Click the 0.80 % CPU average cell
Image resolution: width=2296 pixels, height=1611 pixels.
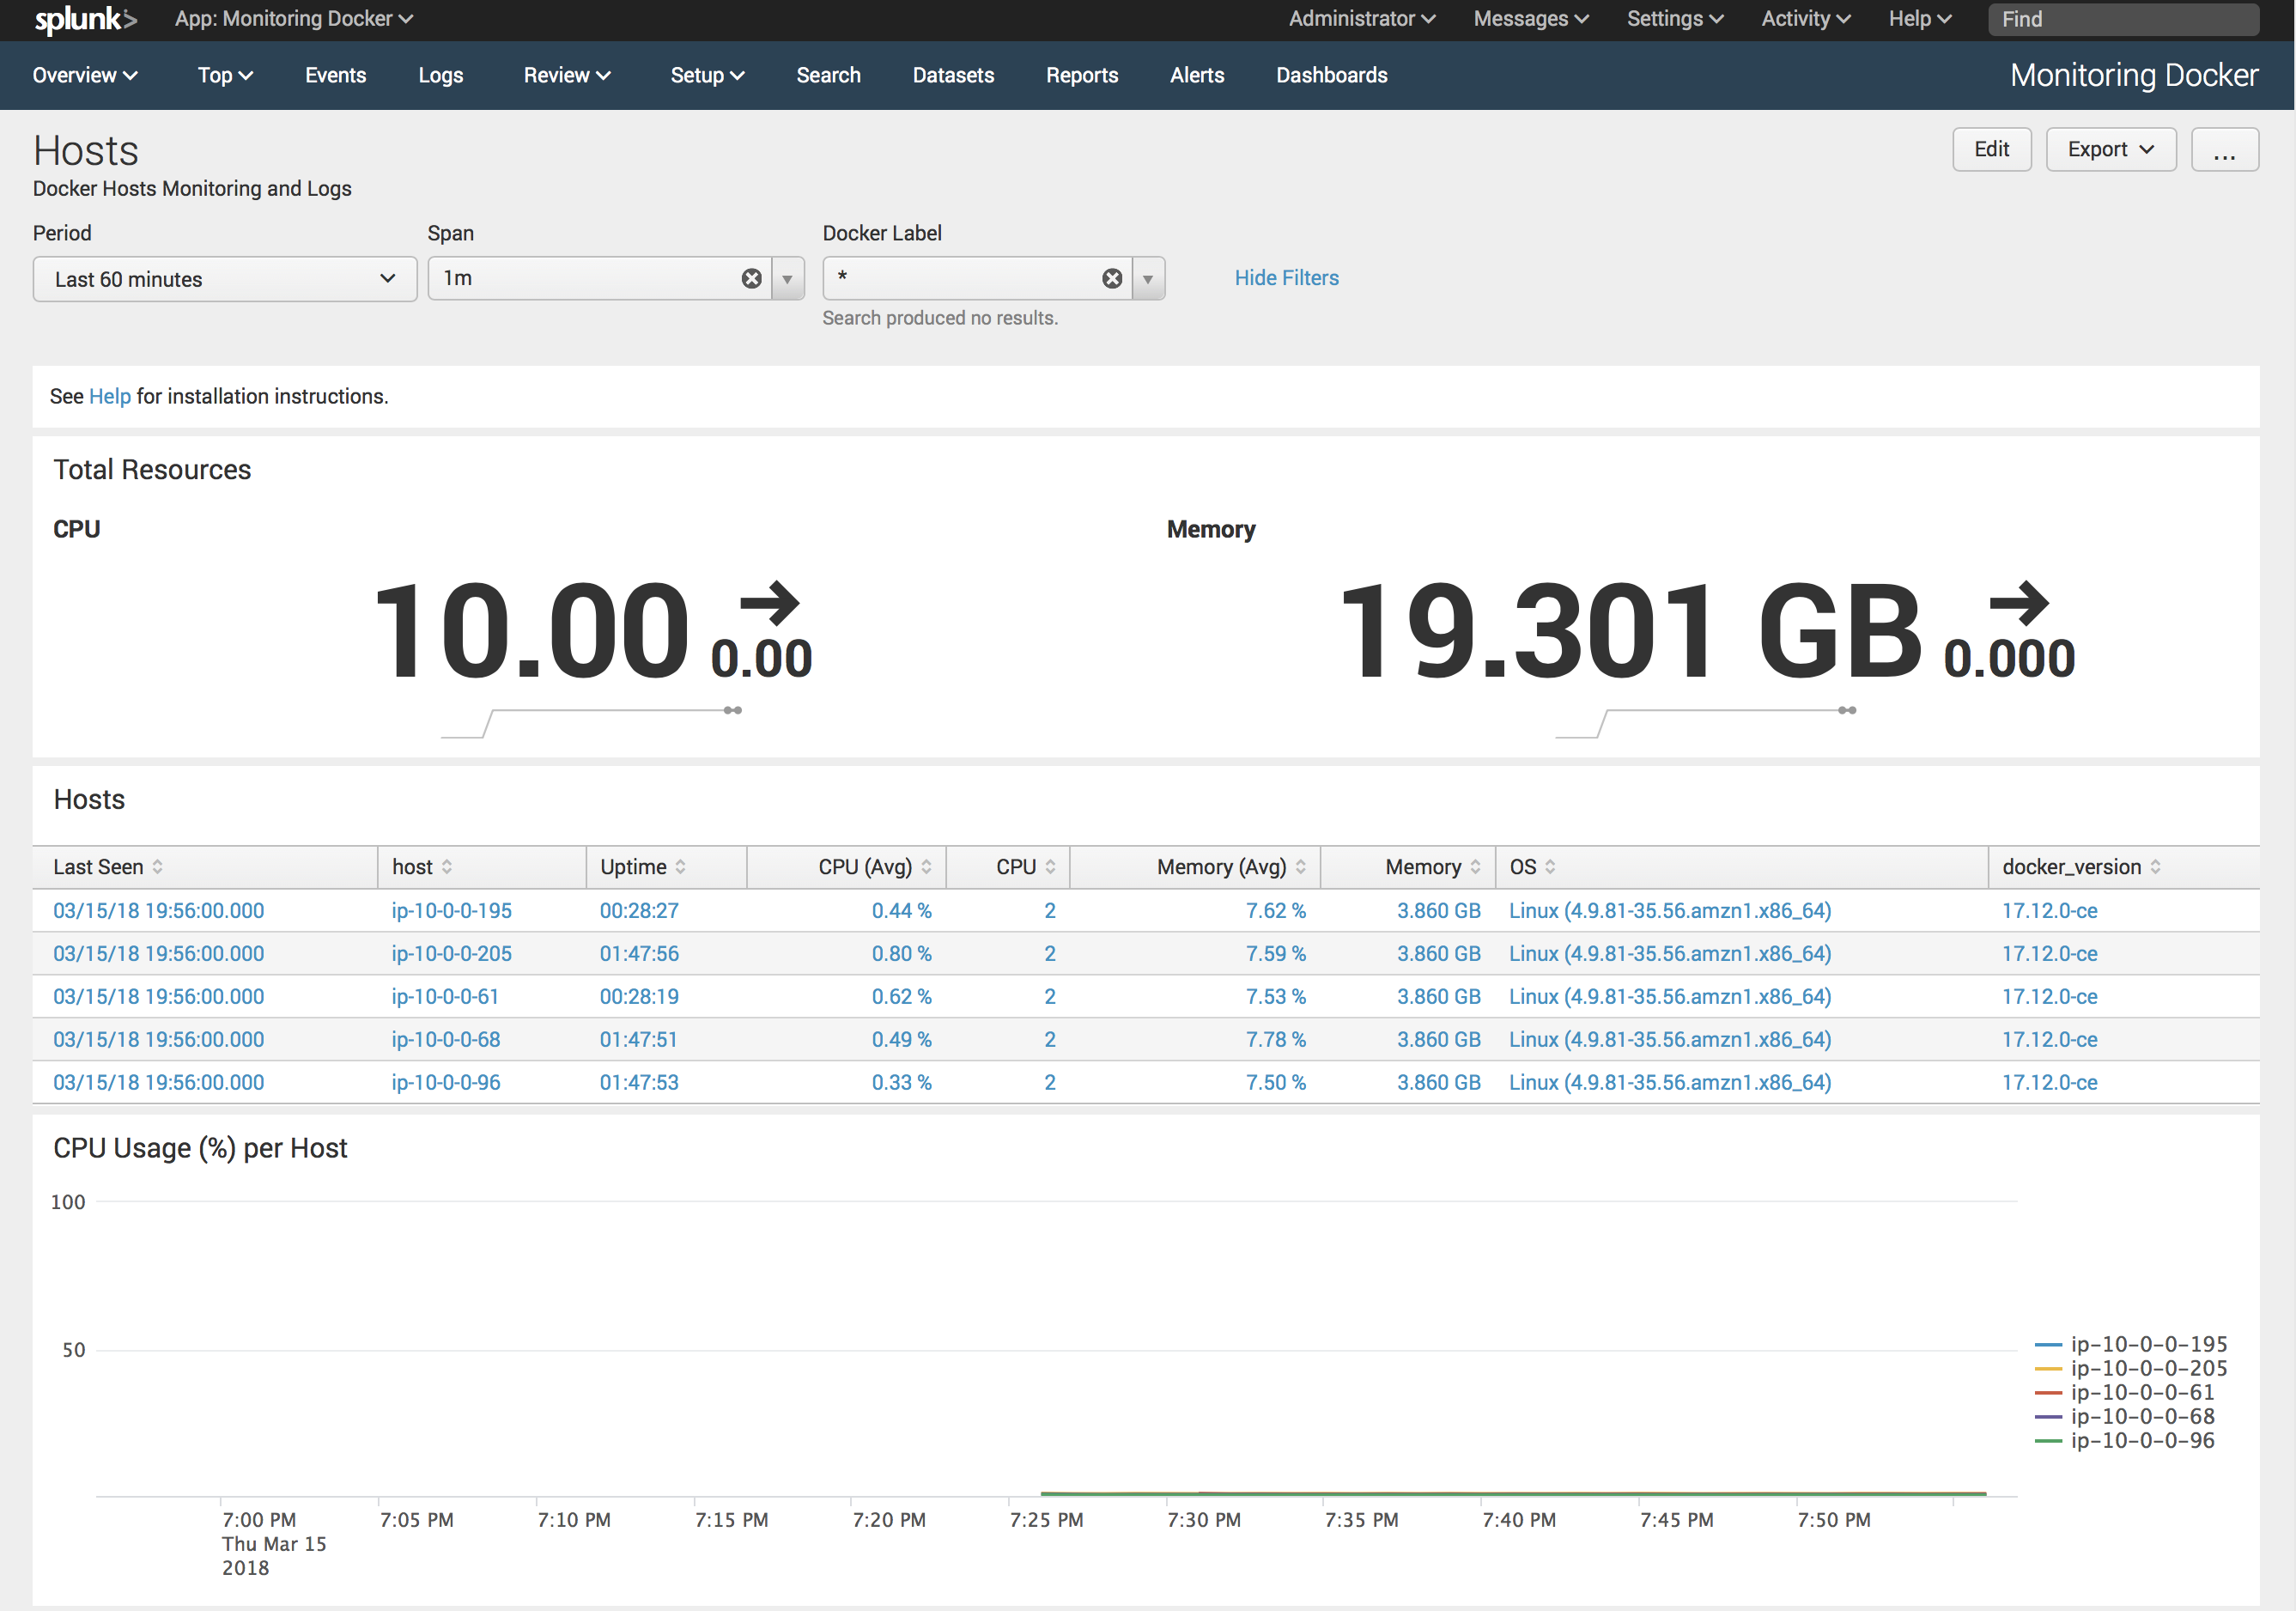tap(901, 954)
